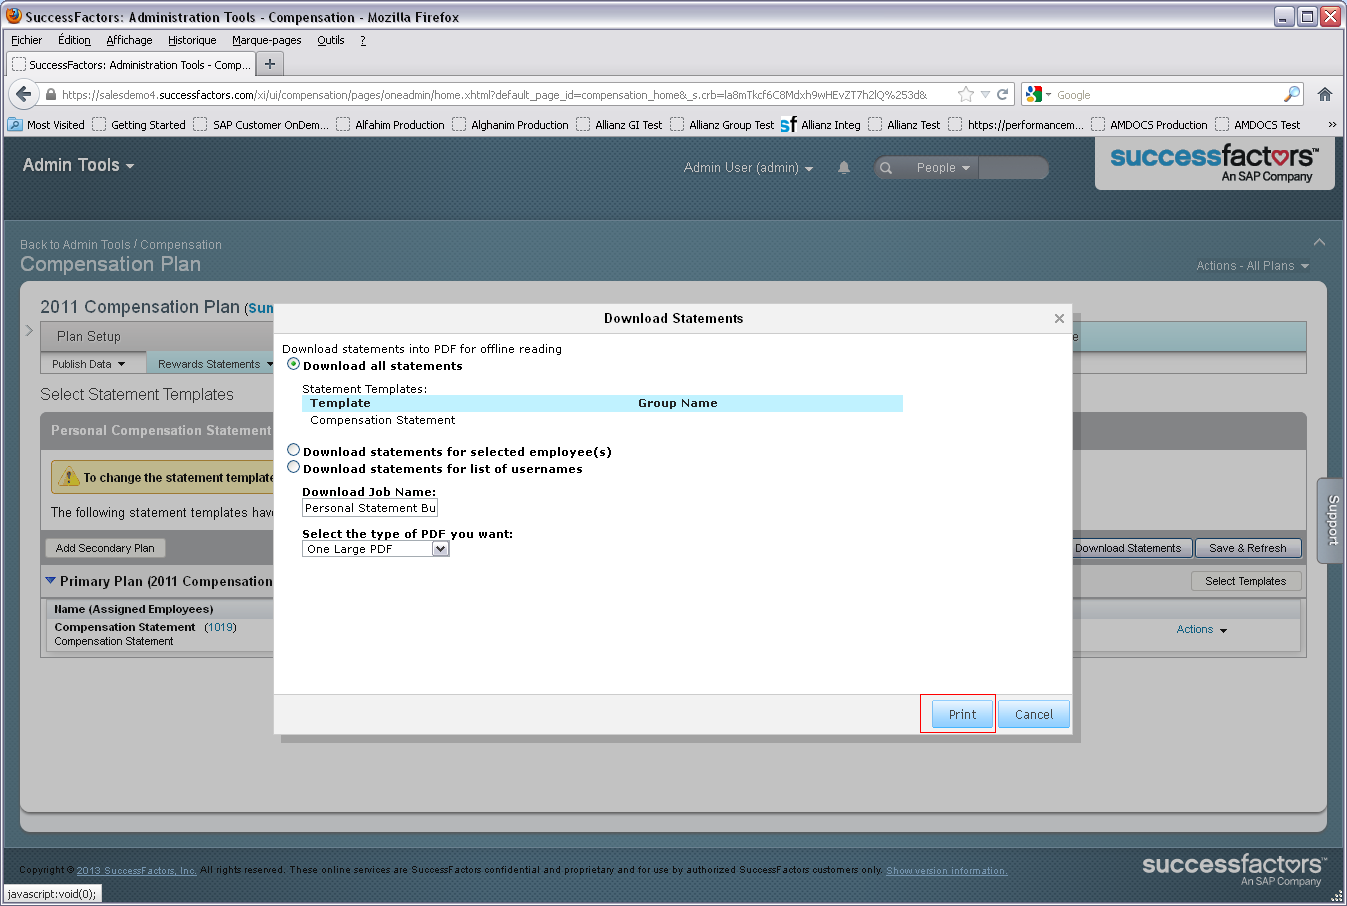Click the Compensation Statement template row
The width and height of the screenshot is (1347, 906).
(602, 420)
